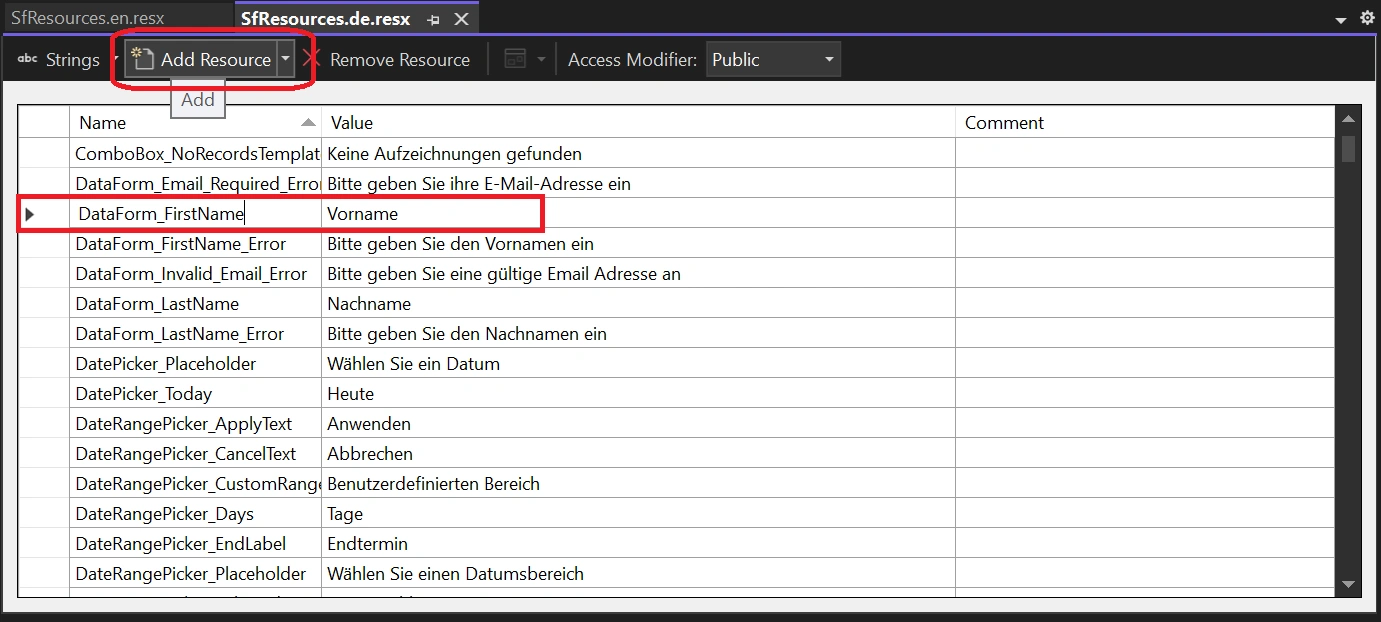Select the Endtermin value cell
This screenshot has height=622, width=1381.
(x=638, y=544)
